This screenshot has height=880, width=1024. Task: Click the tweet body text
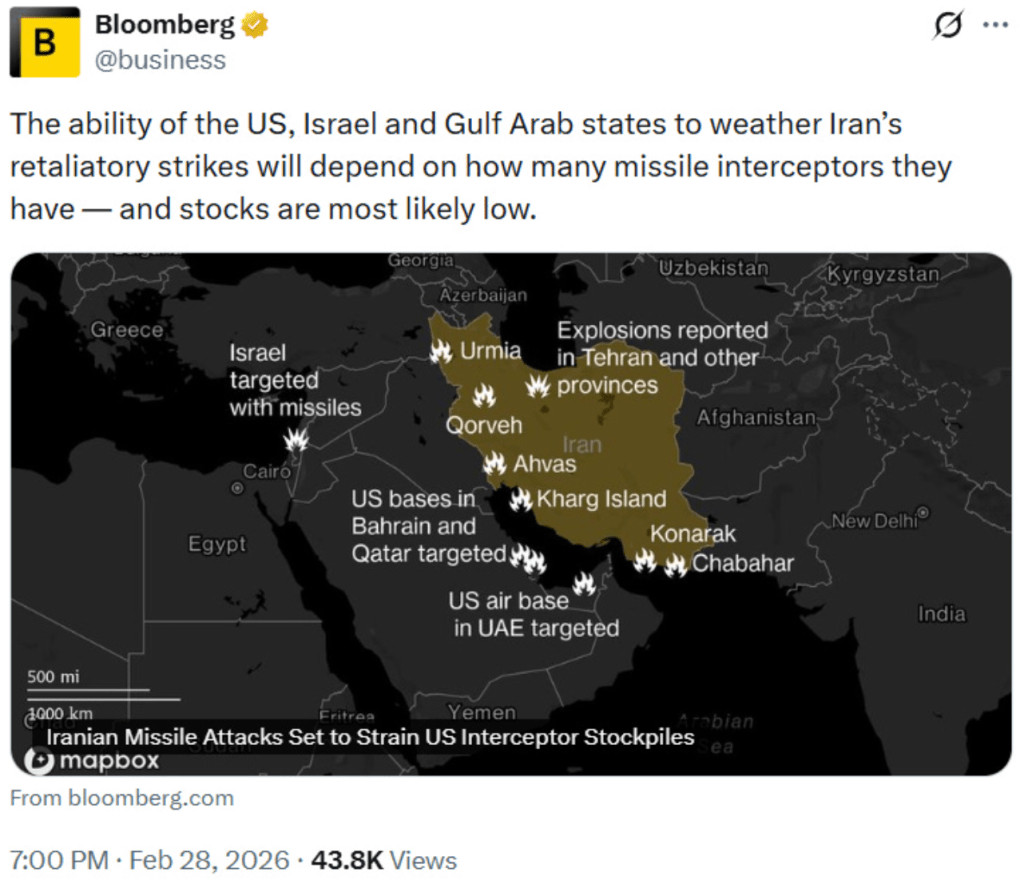pos(480,167)
